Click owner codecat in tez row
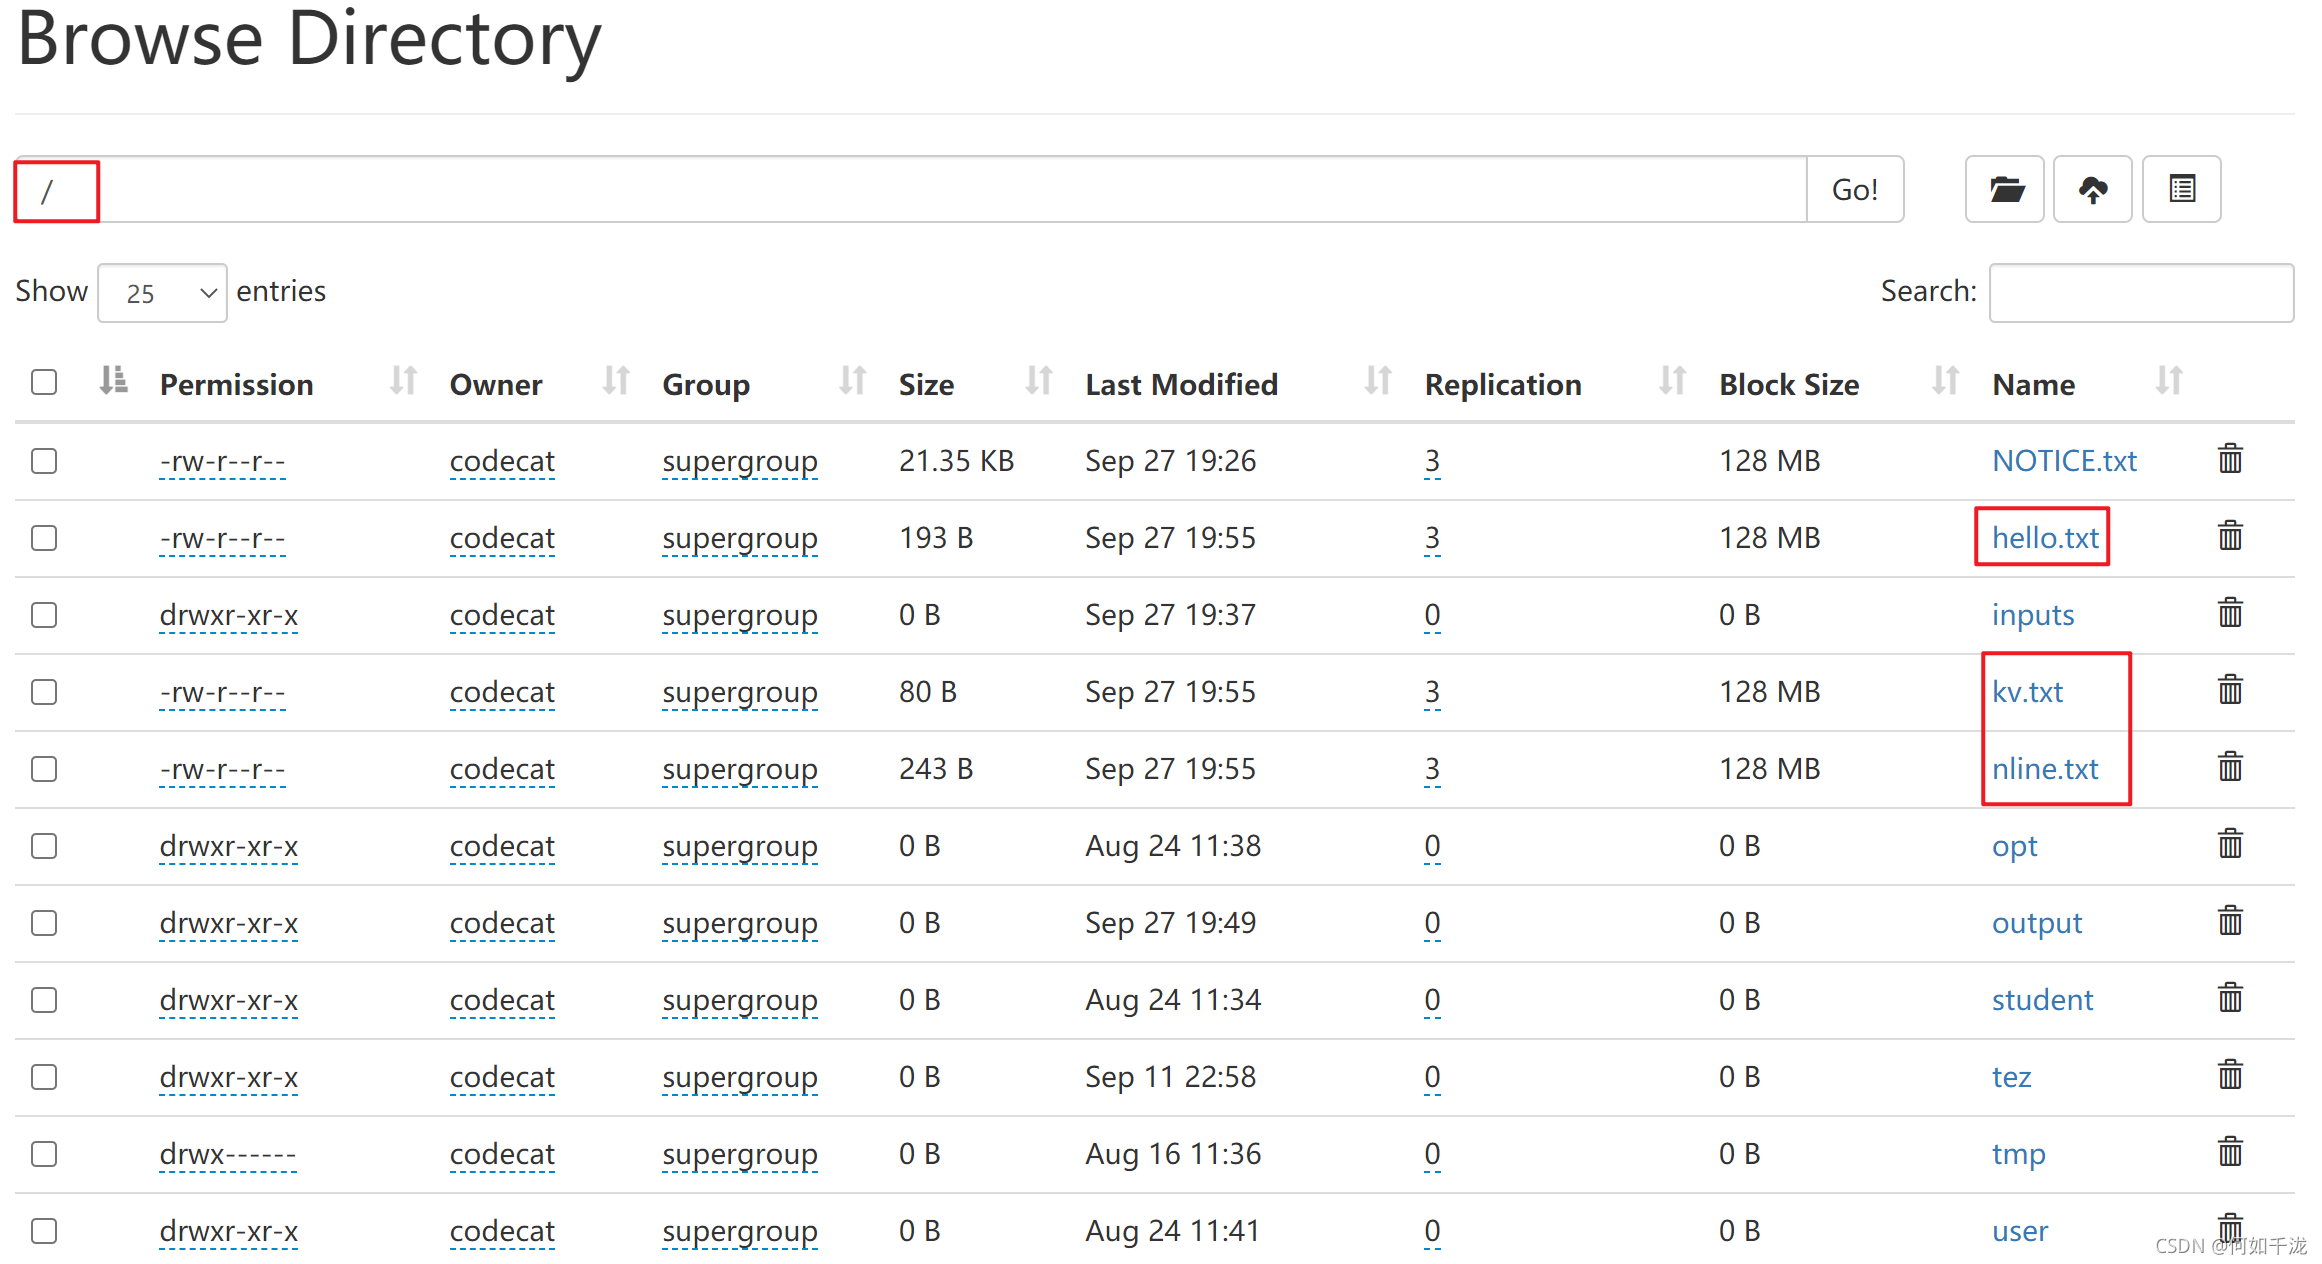Viewport: 2322px width, 1264px height. tap(502, 1078)
